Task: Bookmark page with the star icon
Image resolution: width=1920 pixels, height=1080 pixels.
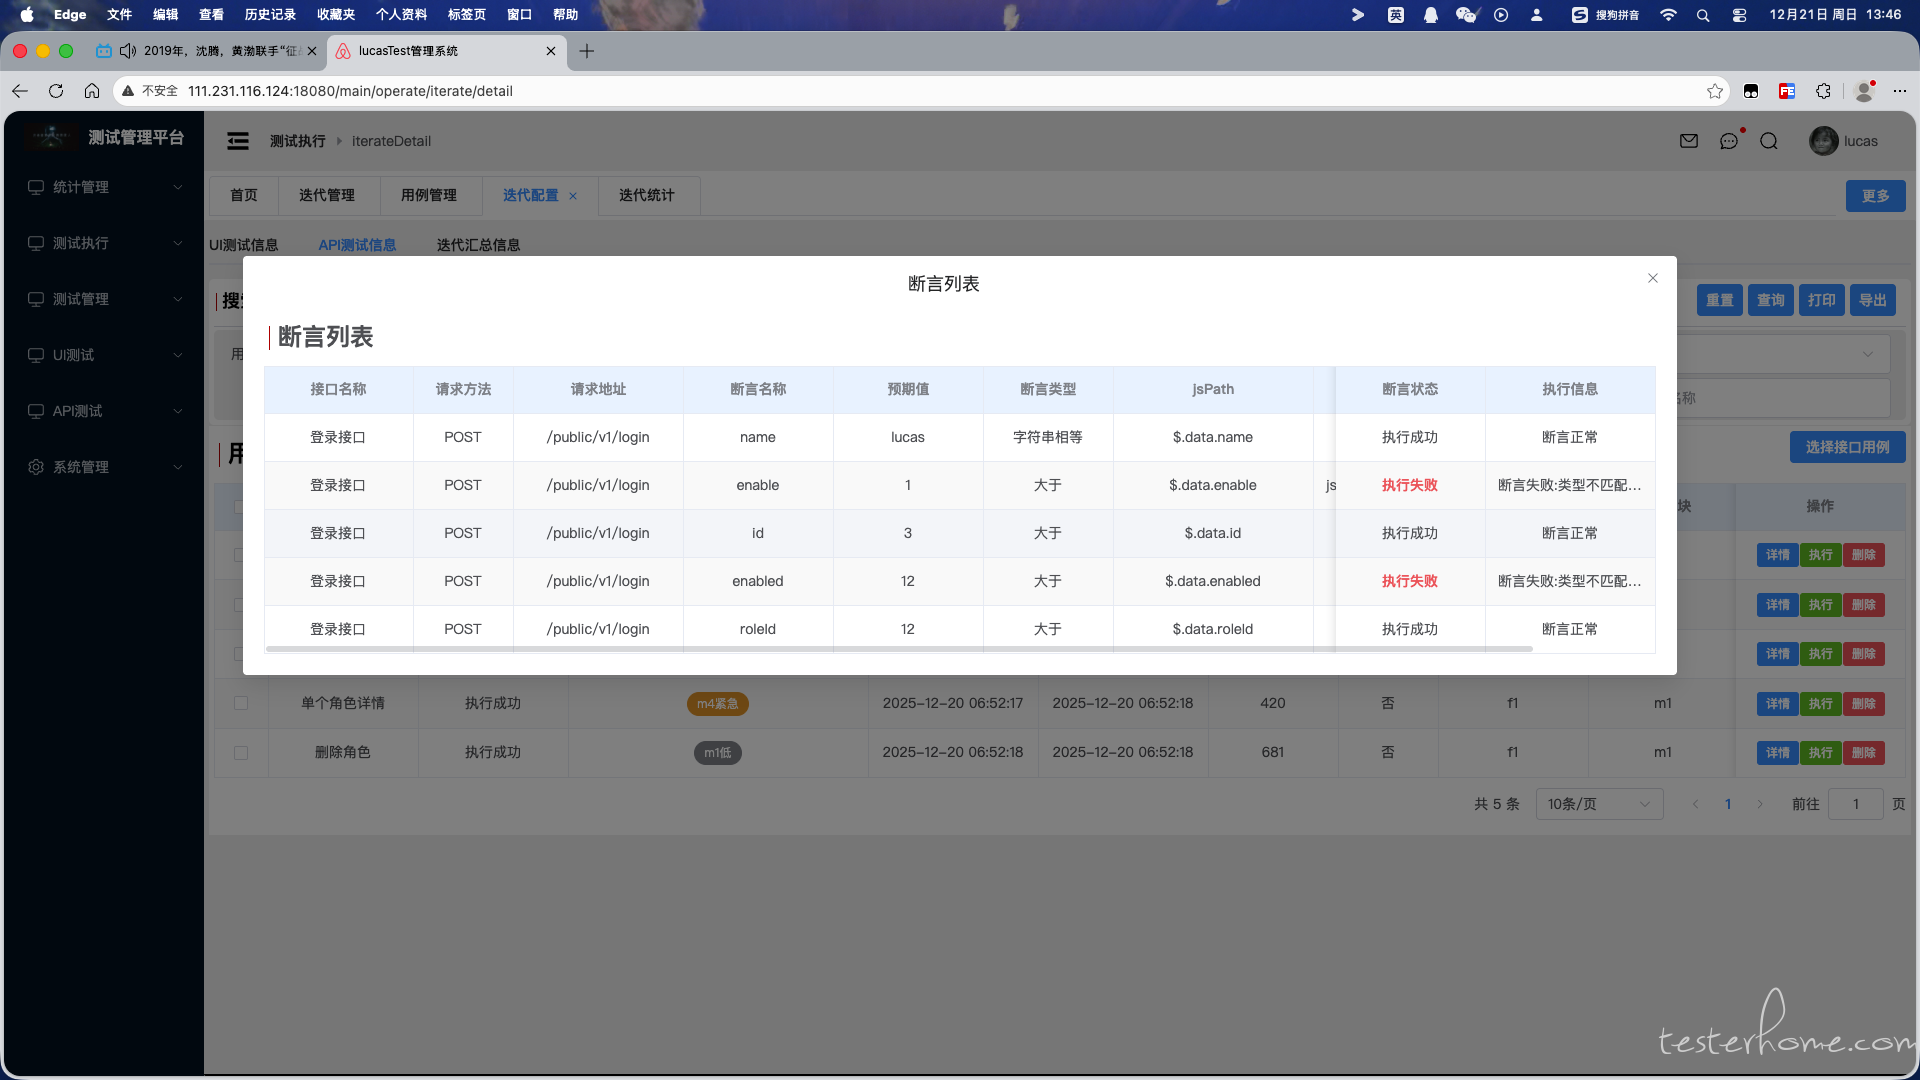Action: click(x=1715, y=91)
